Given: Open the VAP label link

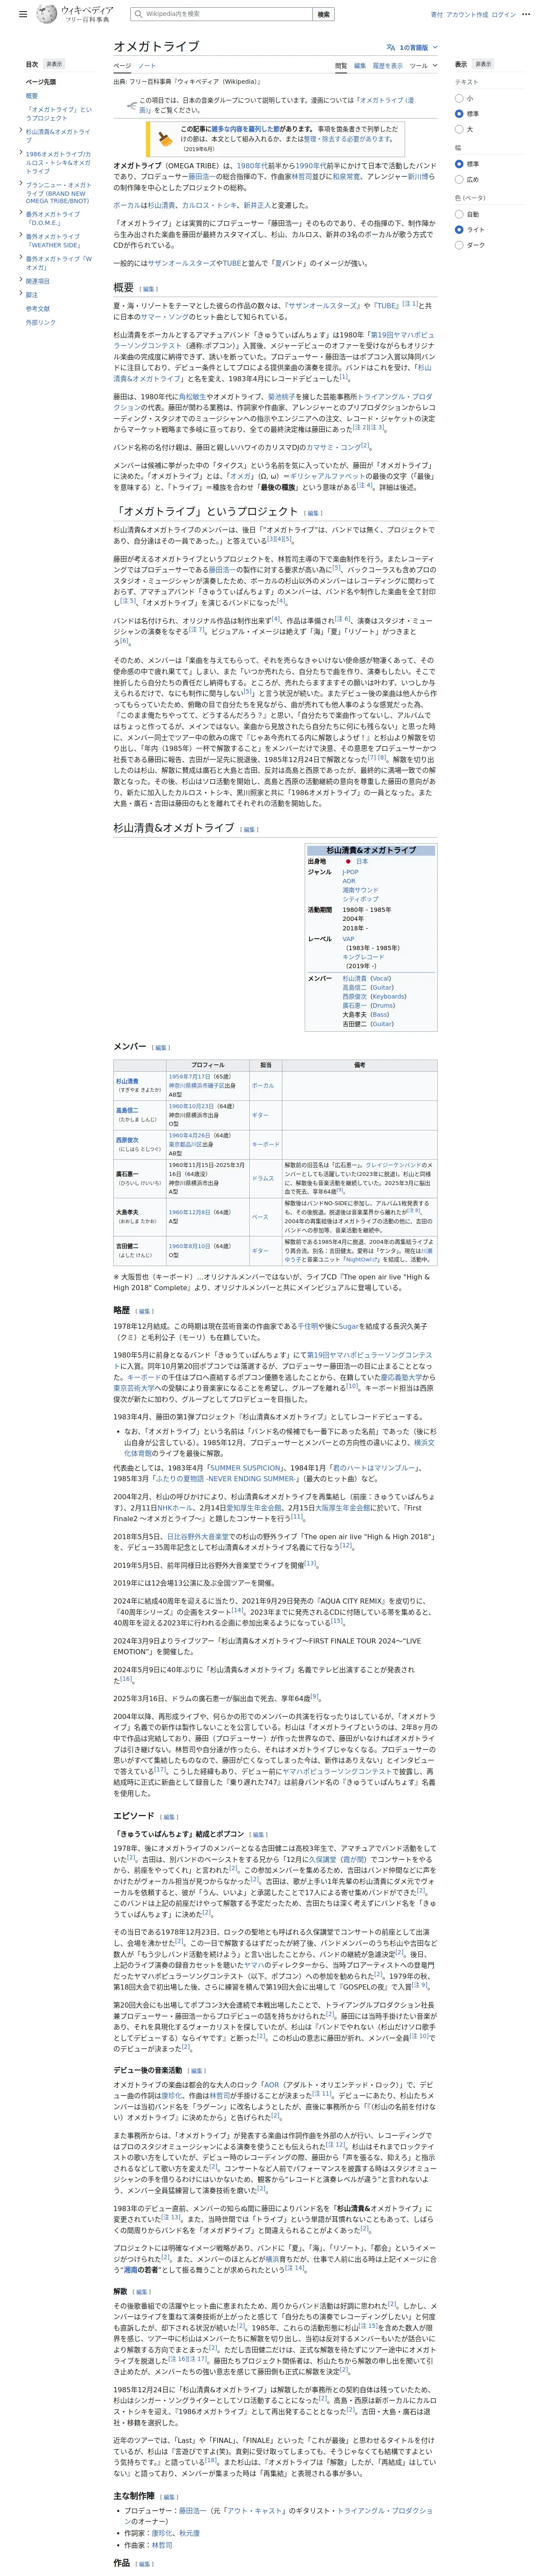Looking at the screenshot, I should pos(348,939).
